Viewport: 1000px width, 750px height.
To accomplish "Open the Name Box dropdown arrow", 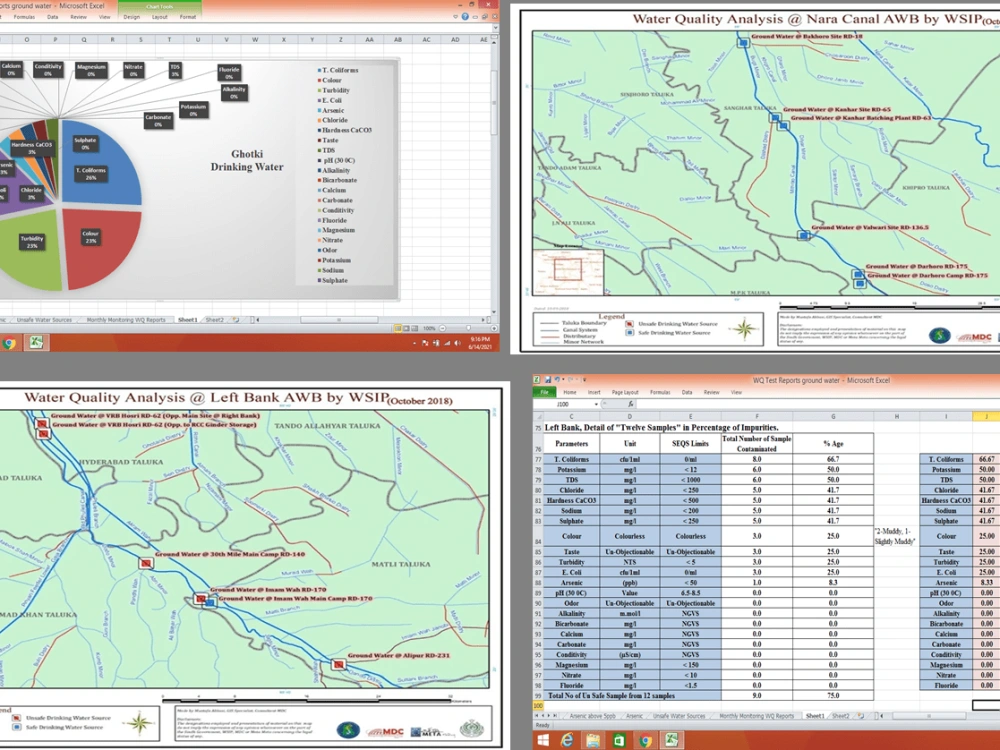I will pos(596,404).
